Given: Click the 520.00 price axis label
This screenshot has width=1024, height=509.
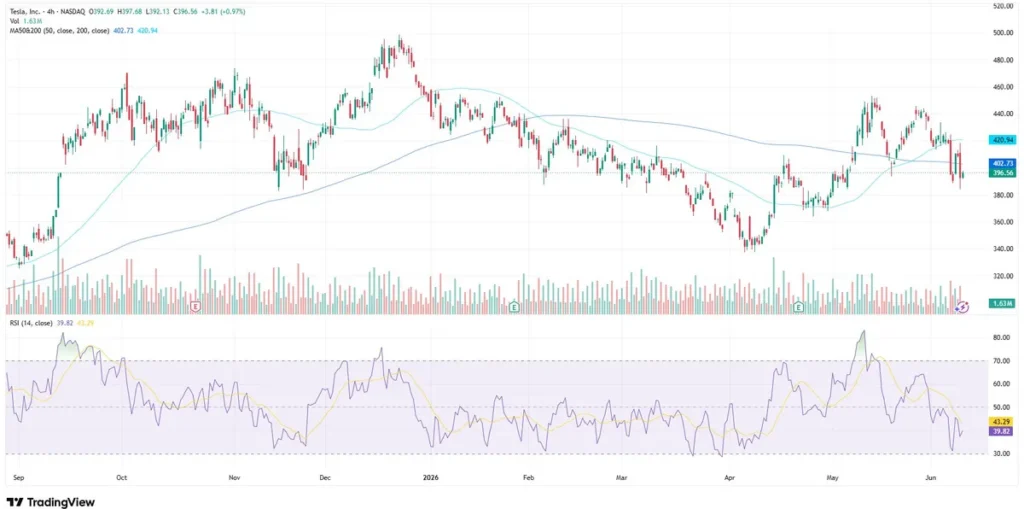Looking at the screenshot, I should (1003, 6).
